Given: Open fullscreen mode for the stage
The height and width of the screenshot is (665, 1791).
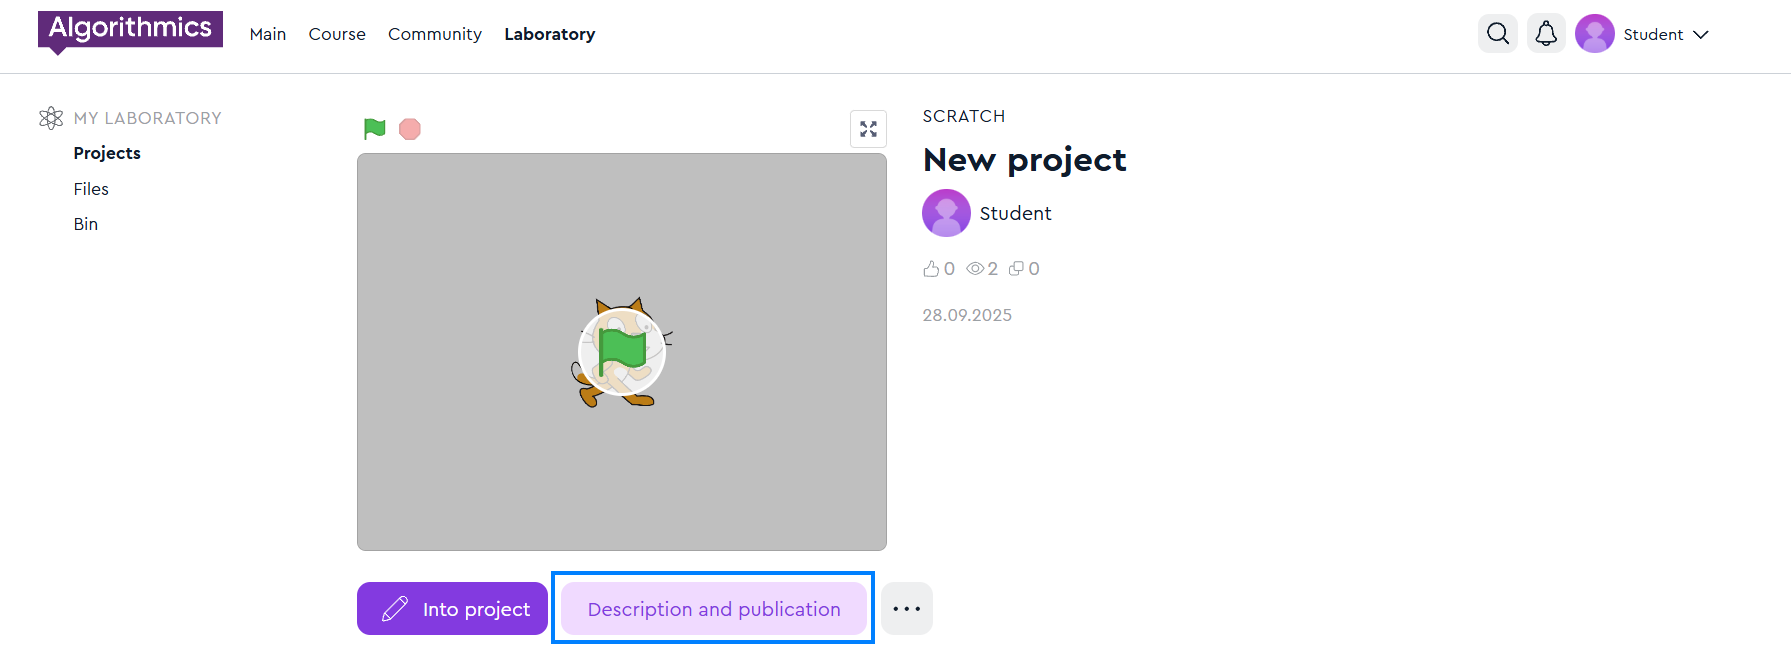Looking at the screenshot, I should (x=868, y=129).
